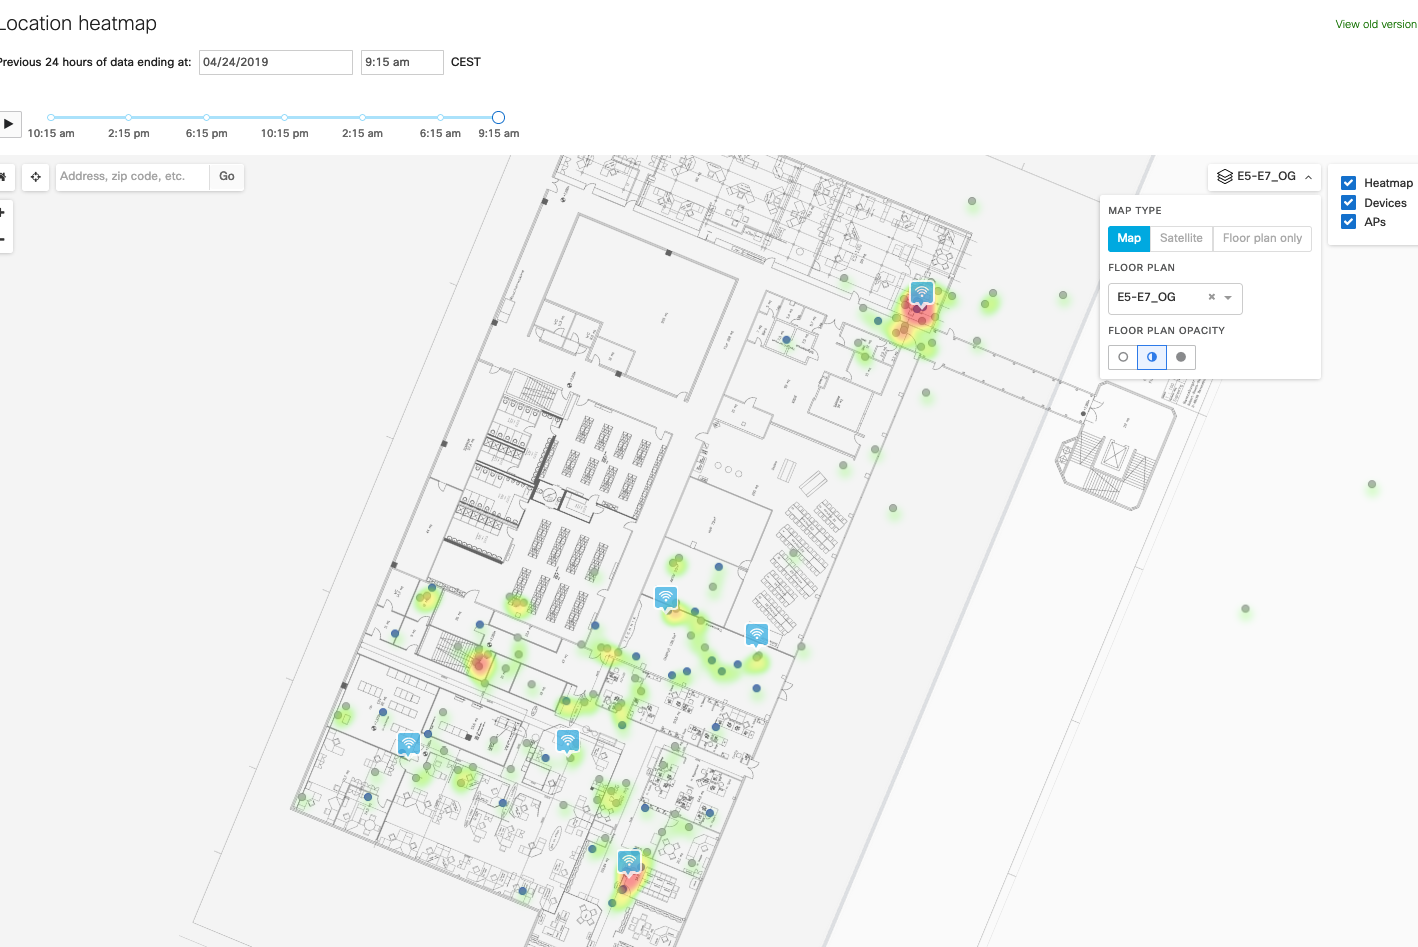Viewport: 1418px width, 947px height.
Task: Select the bottom AP marker with the red hotspot
Action: pos(628,859)
